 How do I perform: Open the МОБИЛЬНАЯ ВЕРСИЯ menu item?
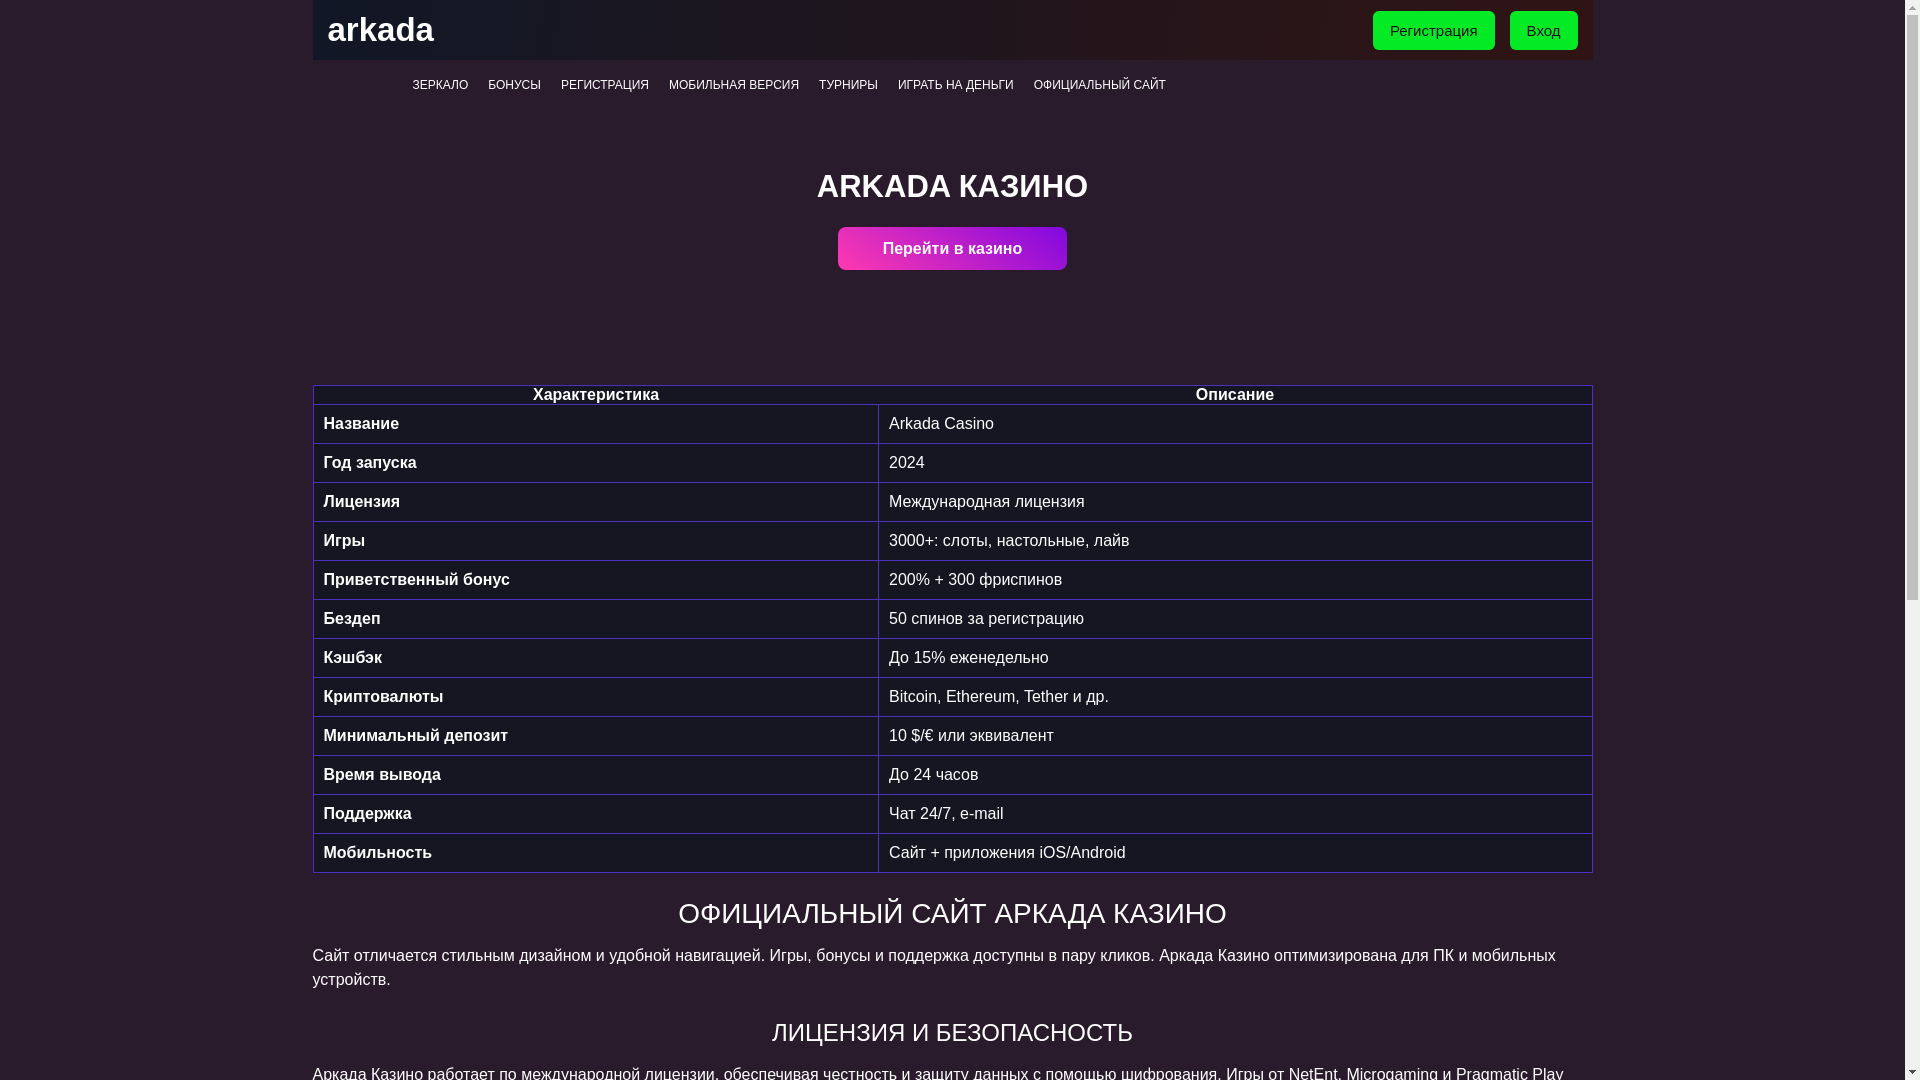click(733, 85)
